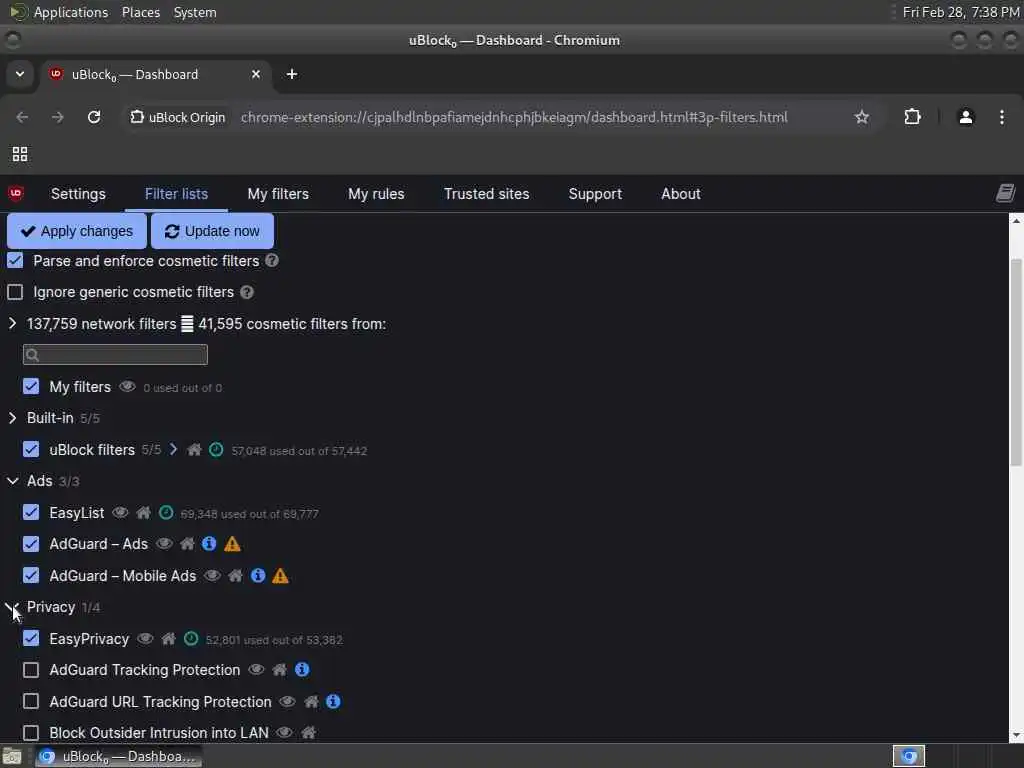Viewport: 1024px width, 768px height.
Task: Open the Applications menu
Action: pos(71,12)
